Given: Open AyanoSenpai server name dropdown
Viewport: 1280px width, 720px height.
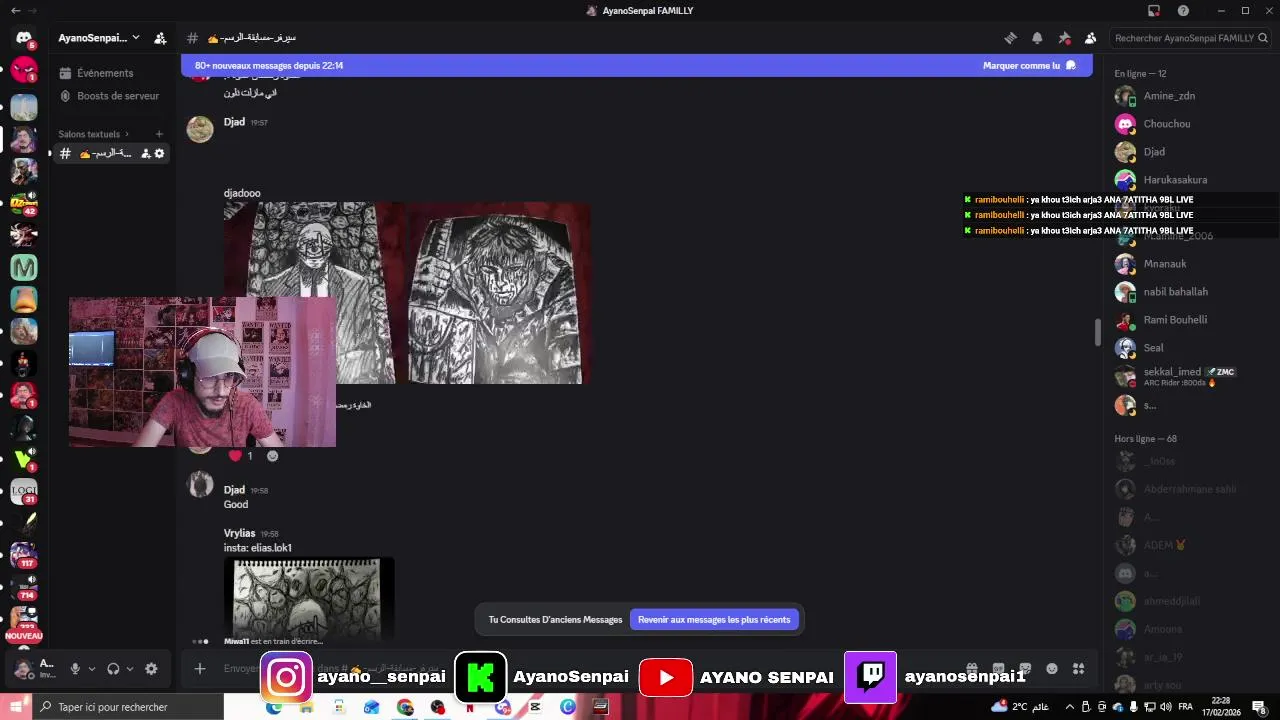Looking at the screenshot, I should (99, 38).
